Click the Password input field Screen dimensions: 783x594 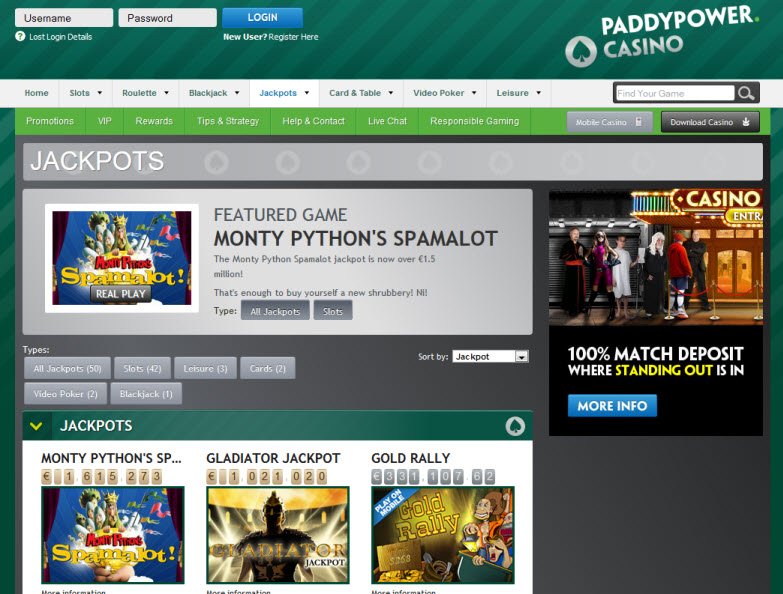(167, 18)
